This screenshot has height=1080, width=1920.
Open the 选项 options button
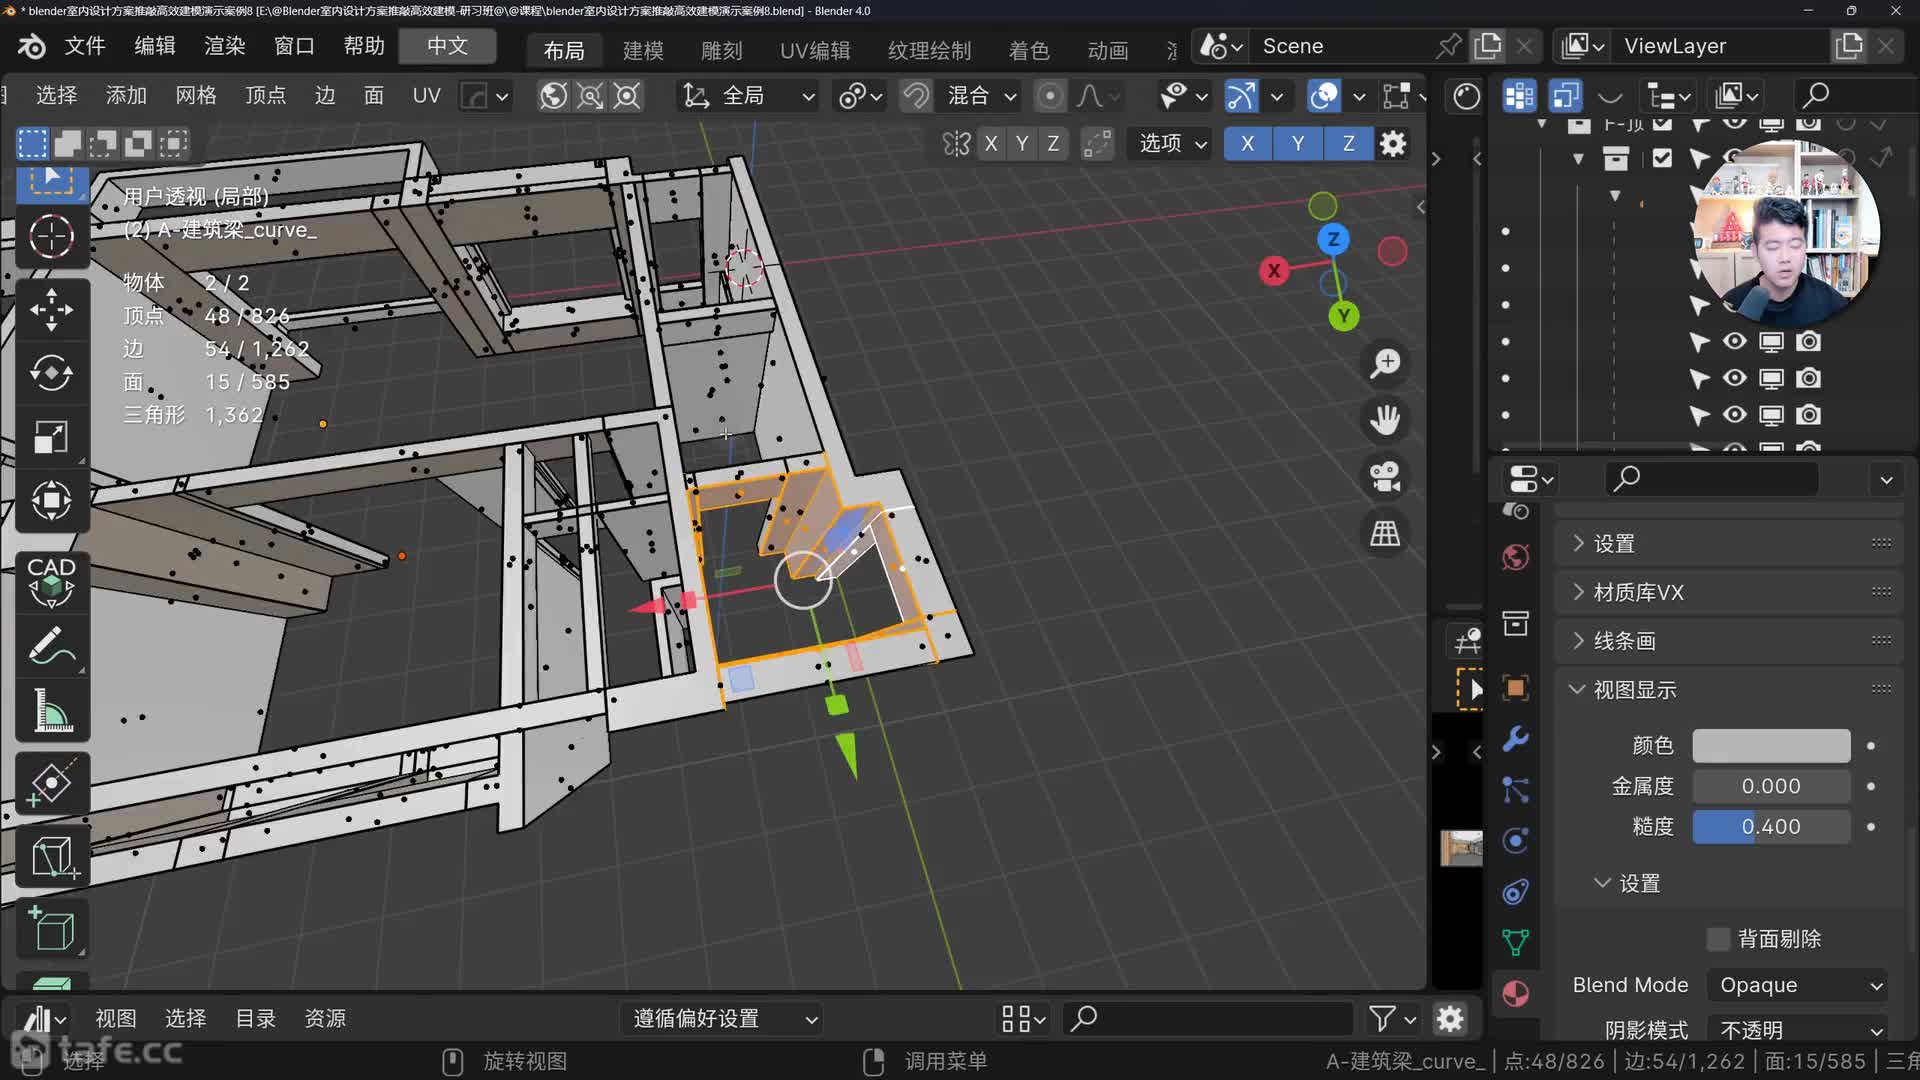coord(1172,143)
